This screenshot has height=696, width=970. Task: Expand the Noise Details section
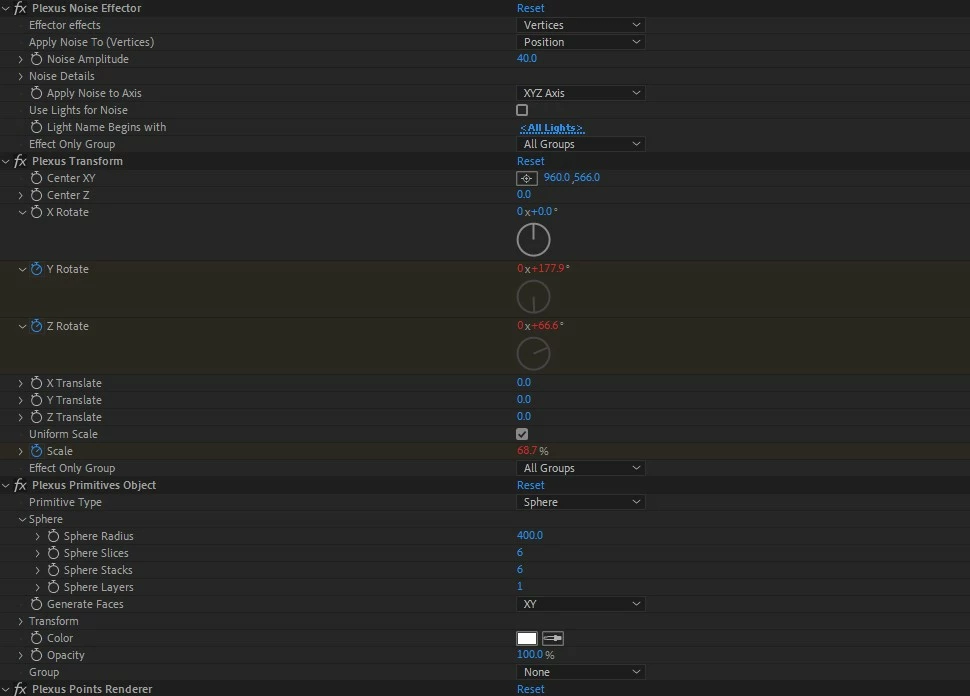20,76
